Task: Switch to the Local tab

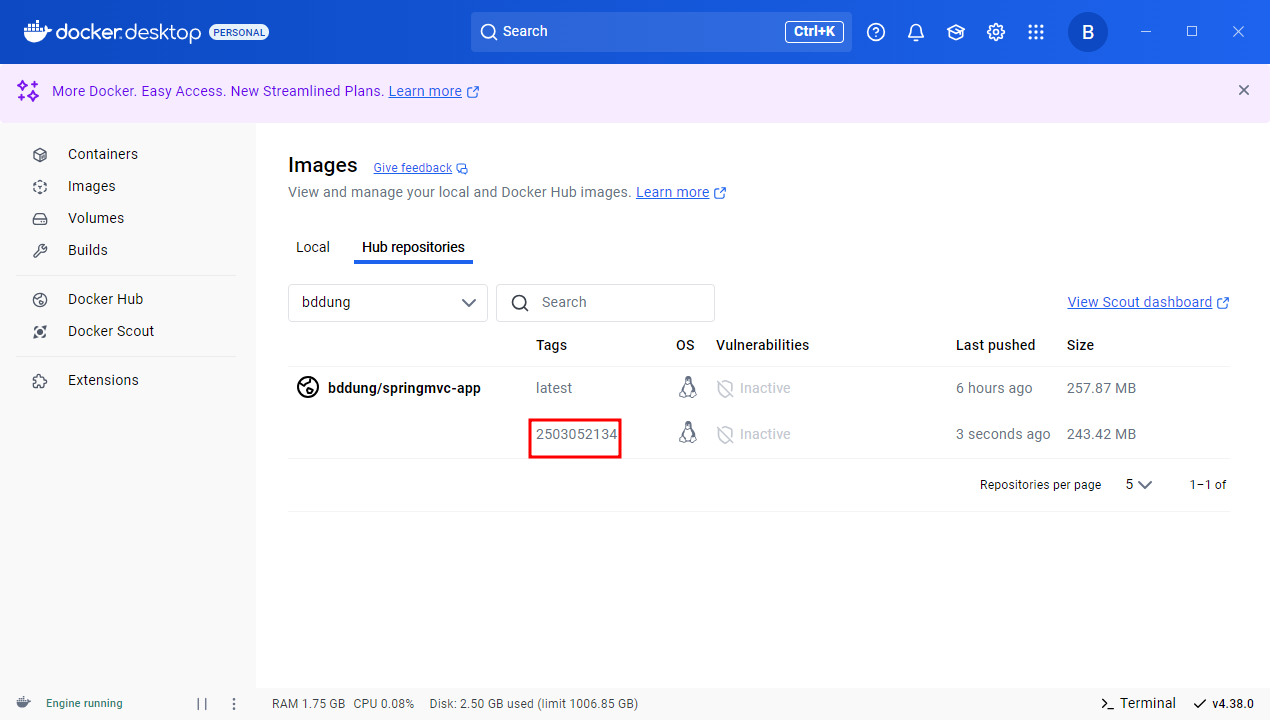Action: (x=313, y=247)
